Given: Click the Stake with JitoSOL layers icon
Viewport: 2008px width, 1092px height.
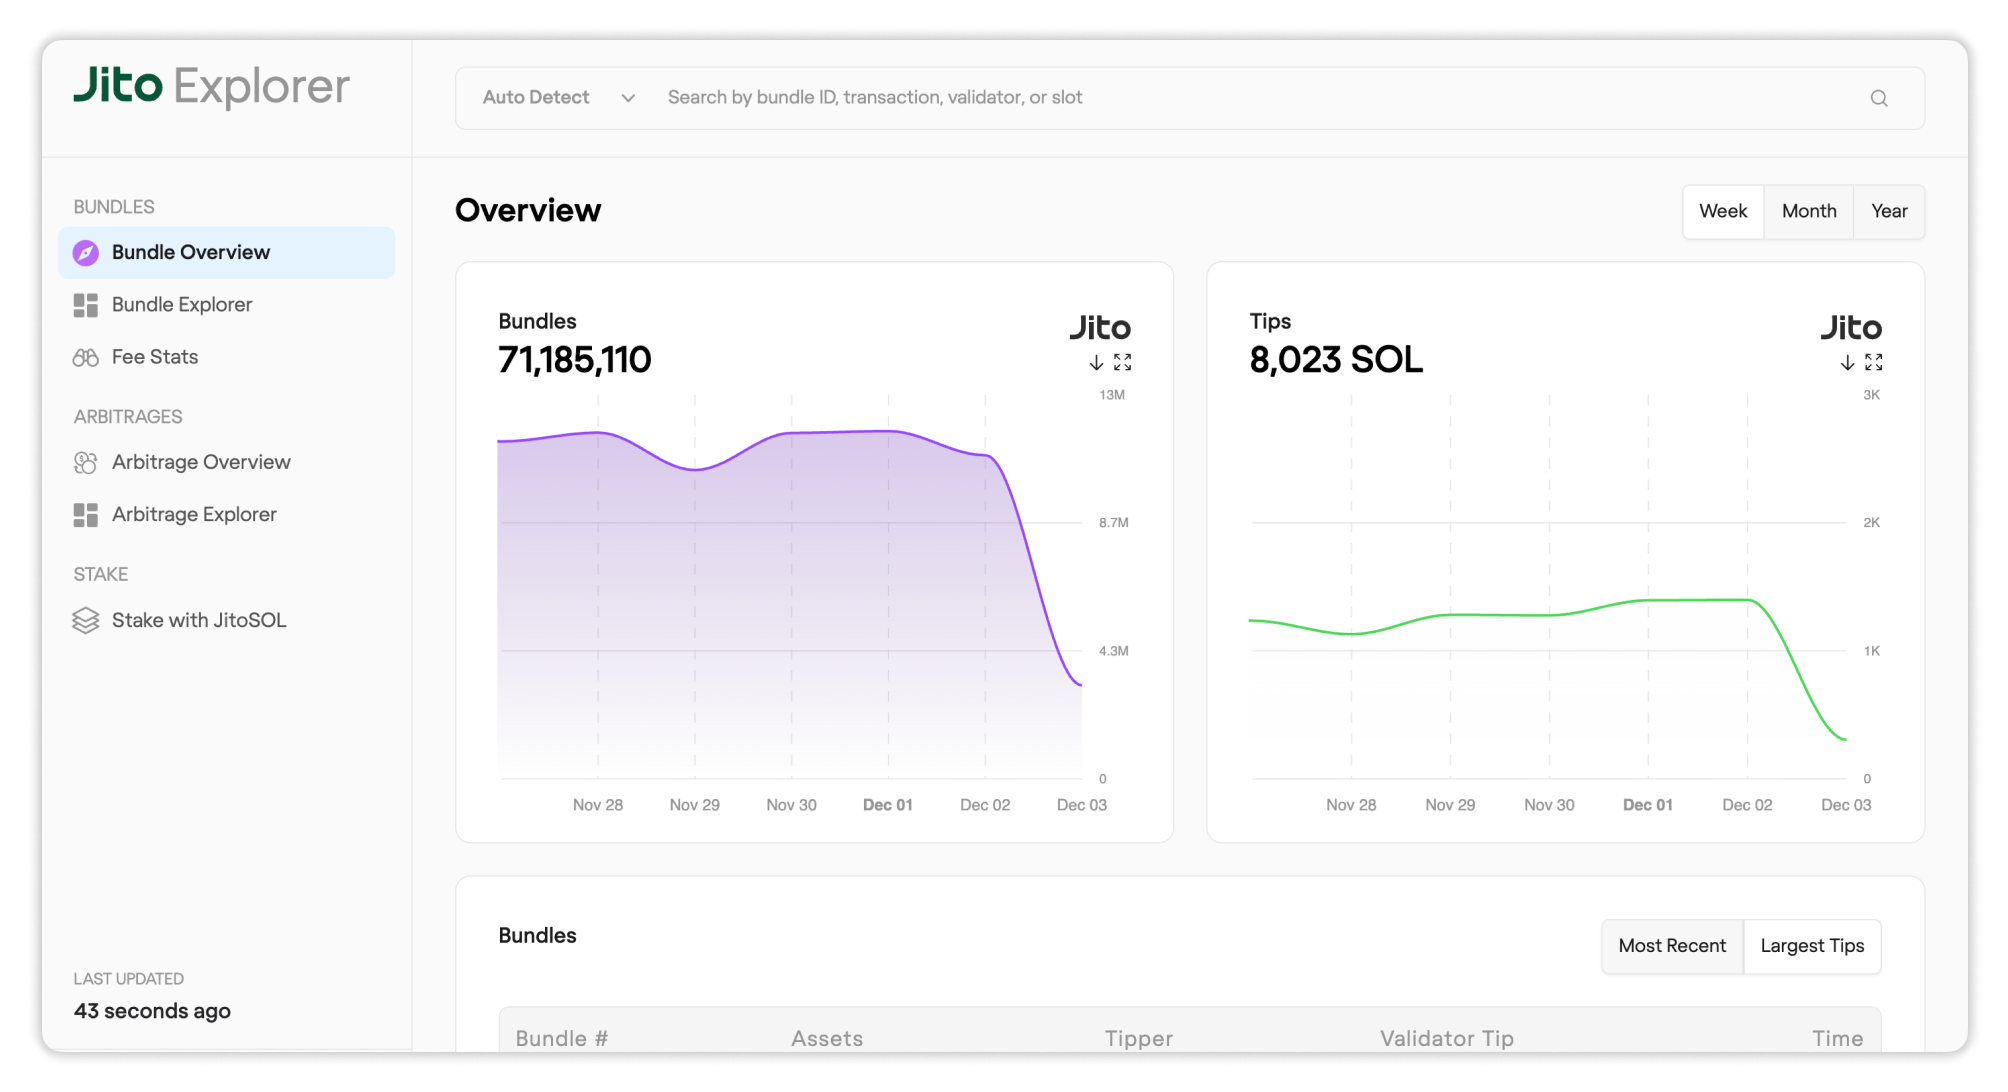Looking at the screenshot, I should click(86, 621).
